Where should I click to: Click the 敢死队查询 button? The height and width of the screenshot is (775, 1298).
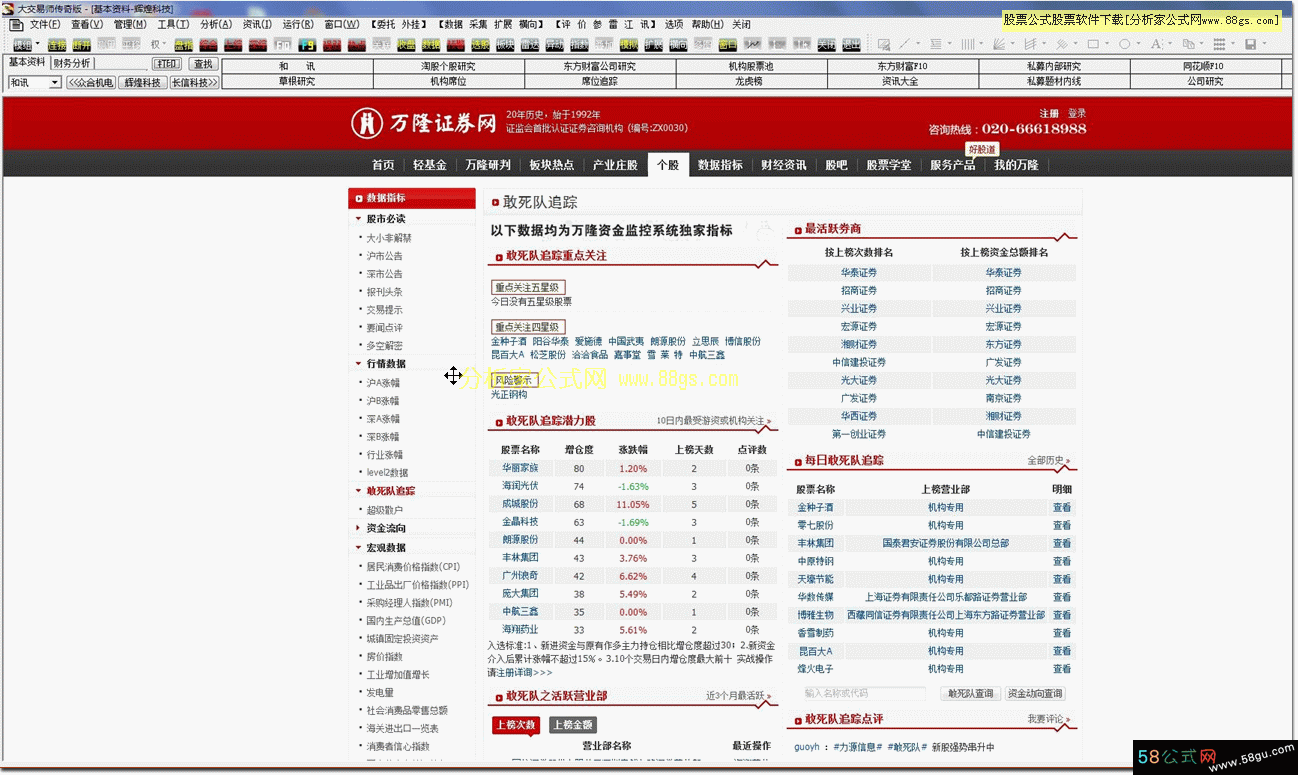point(971,693)
